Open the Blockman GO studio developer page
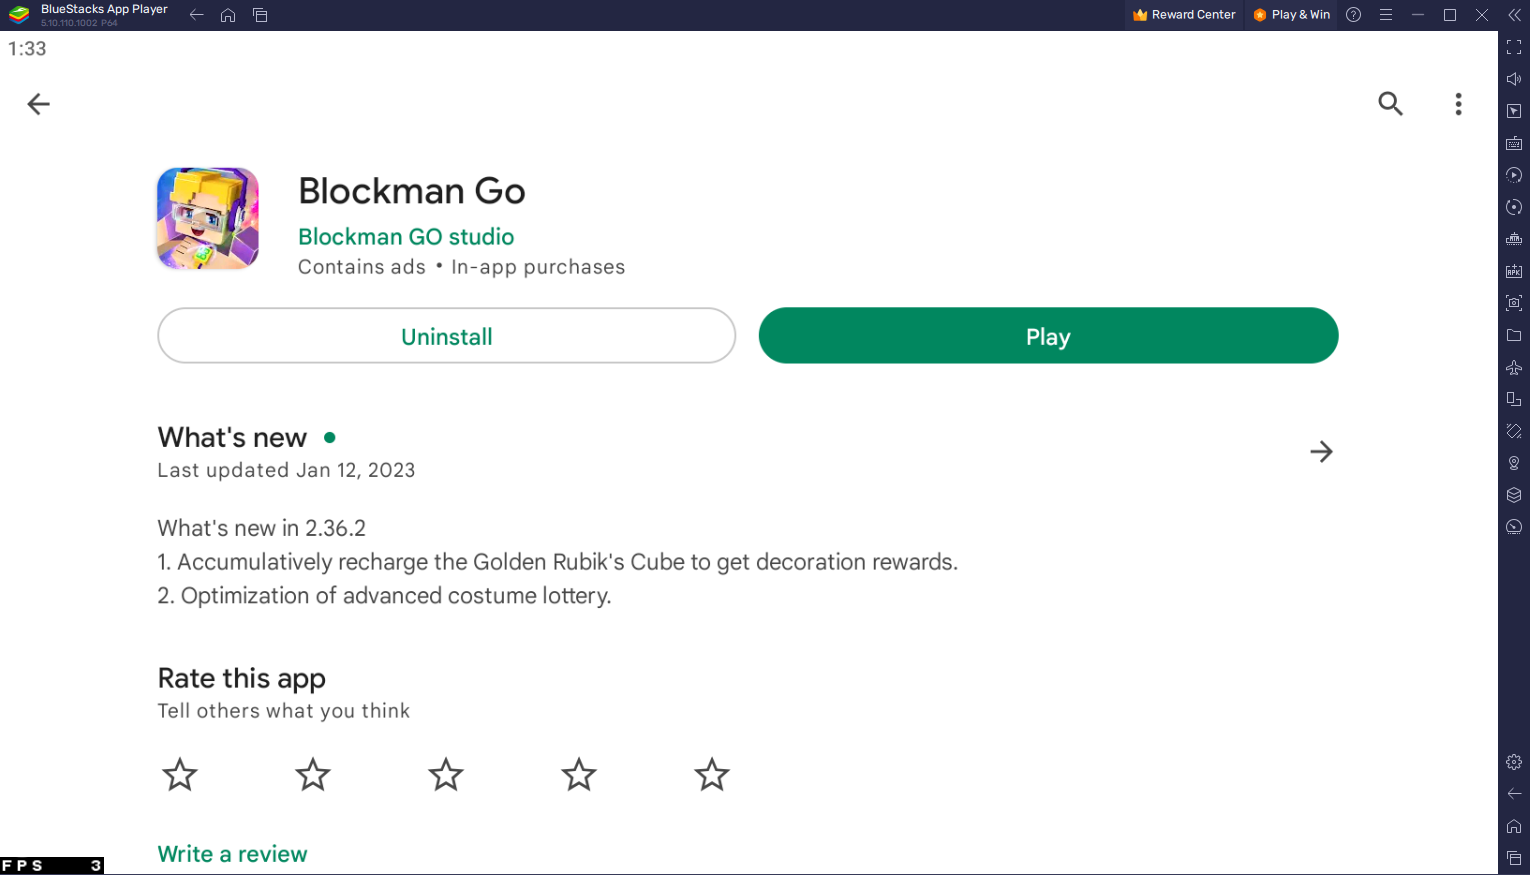This screenshot has height=875, width=1530. pos(406,237)
